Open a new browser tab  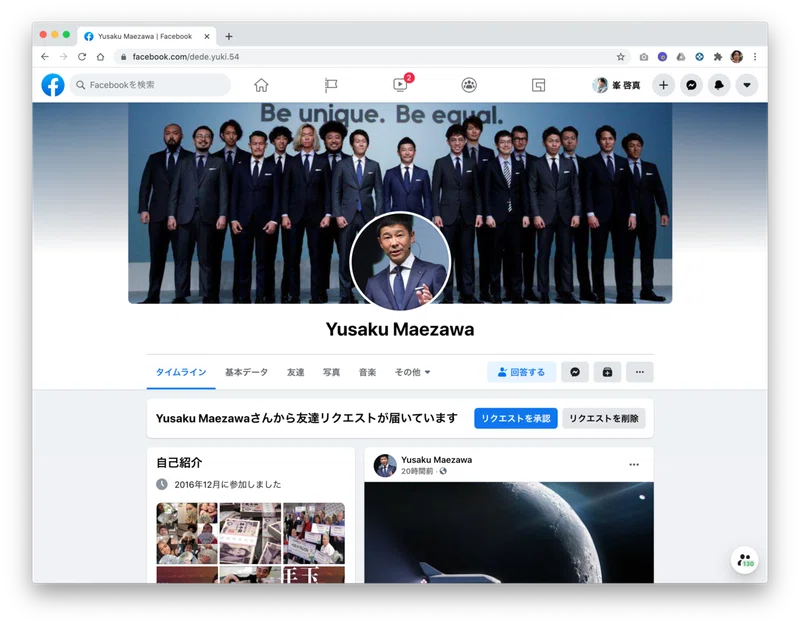(x=229, y=36)
